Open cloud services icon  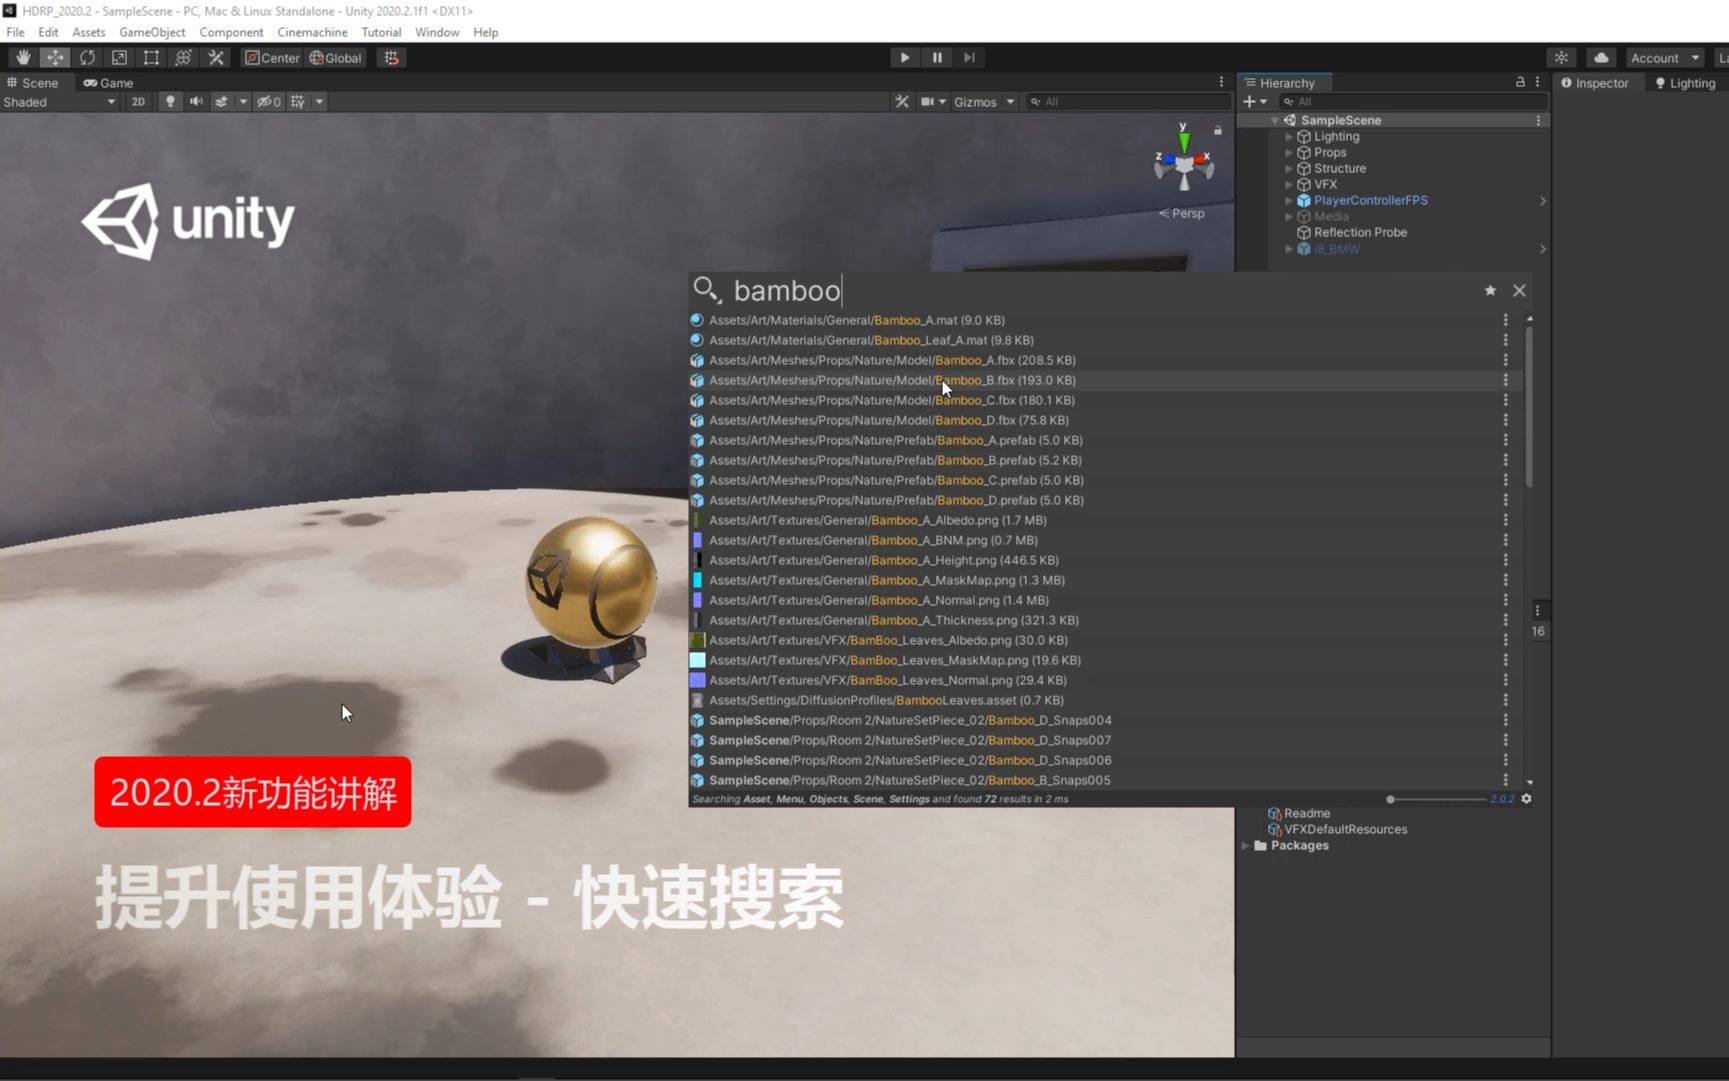[x=1601, y=58]
